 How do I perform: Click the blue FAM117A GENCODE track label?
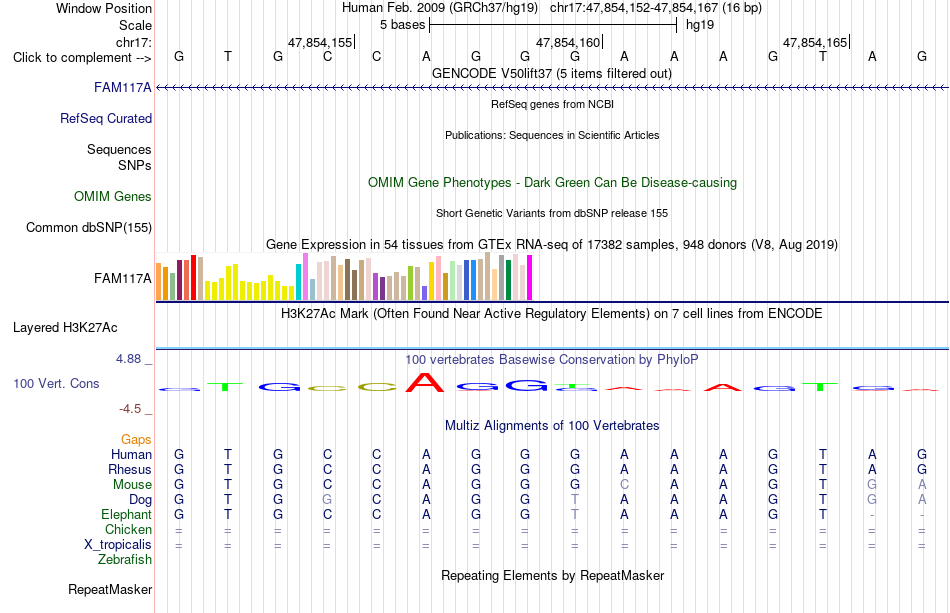pos(122,88)
